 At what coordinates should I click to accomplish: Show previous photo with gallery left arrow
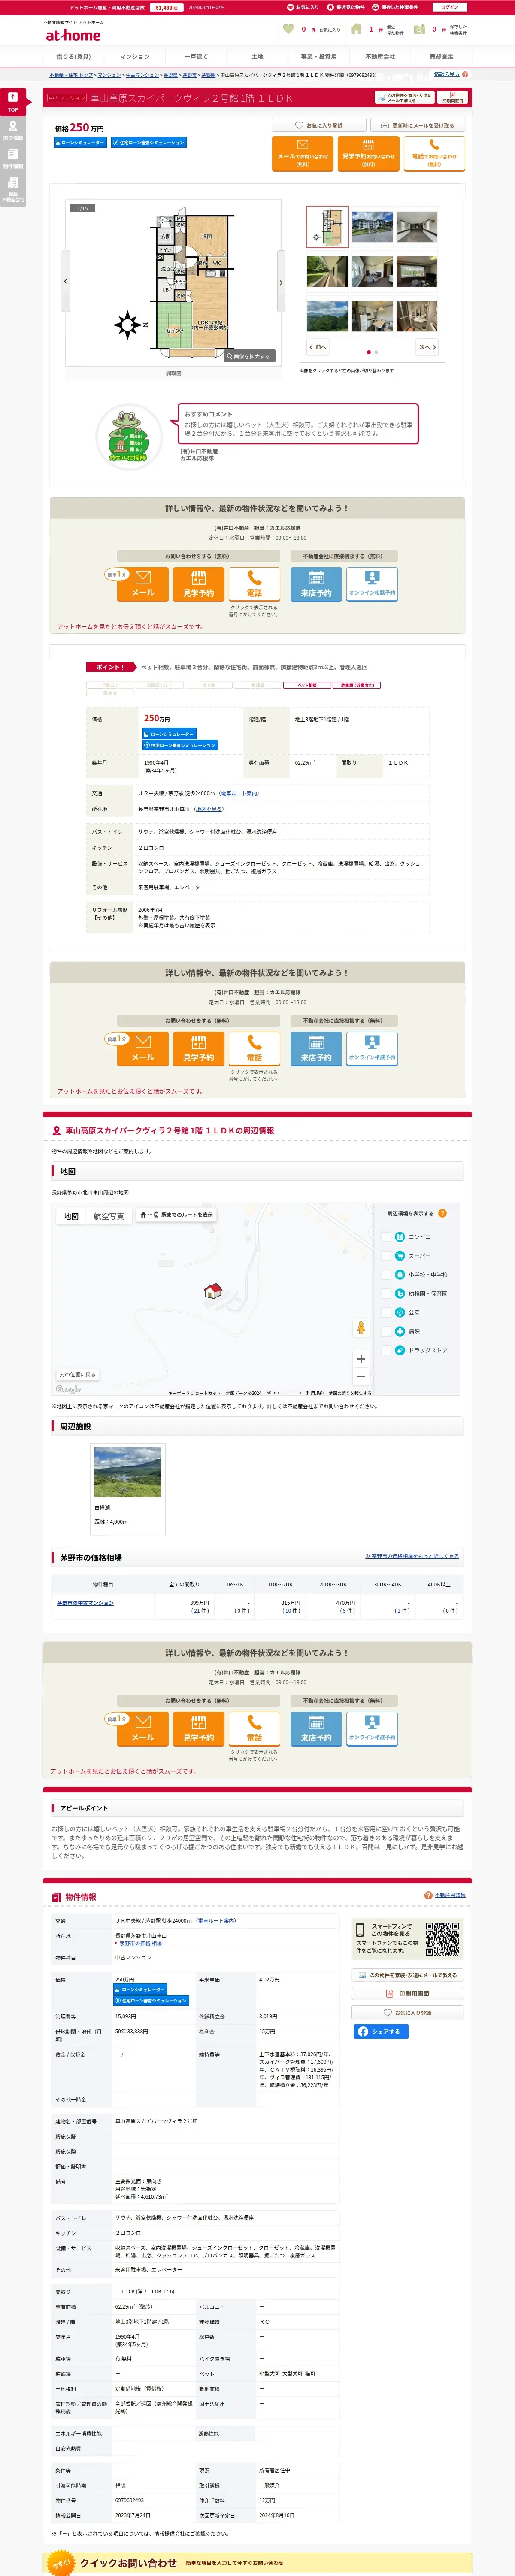coord(66,282)
